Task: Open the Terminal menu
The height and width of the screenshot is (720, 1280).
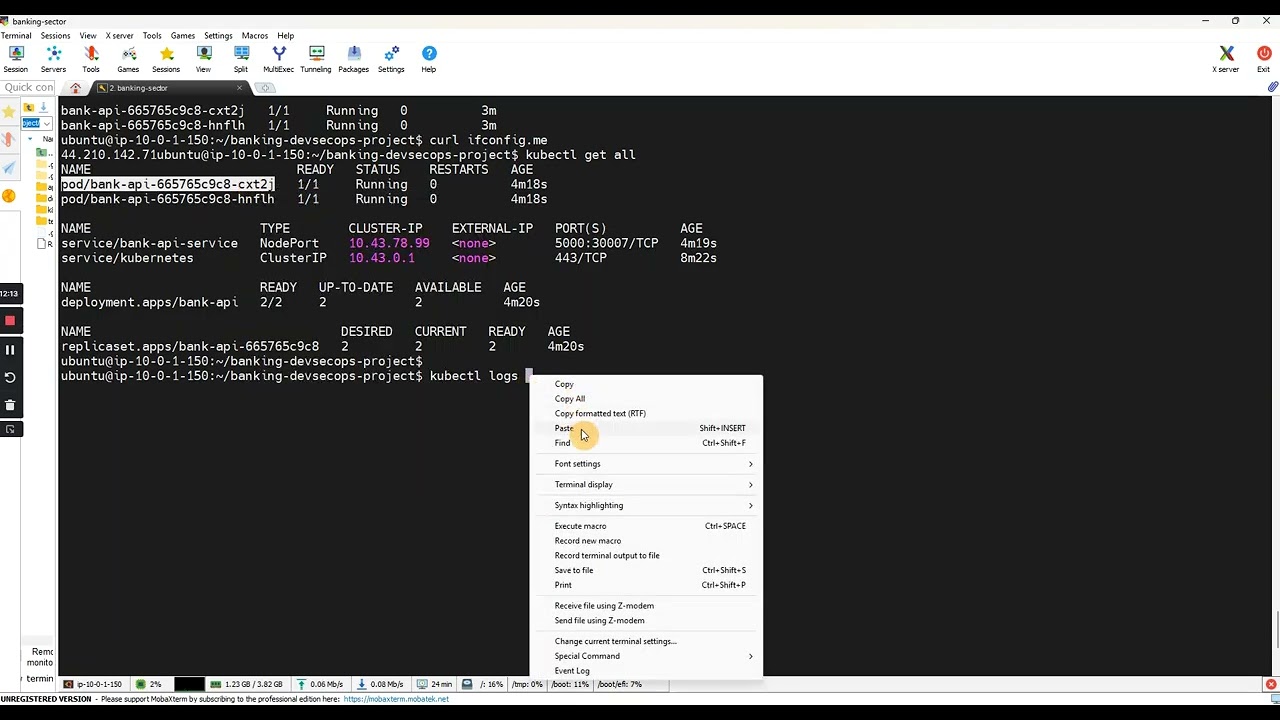Action: [16, 36]
